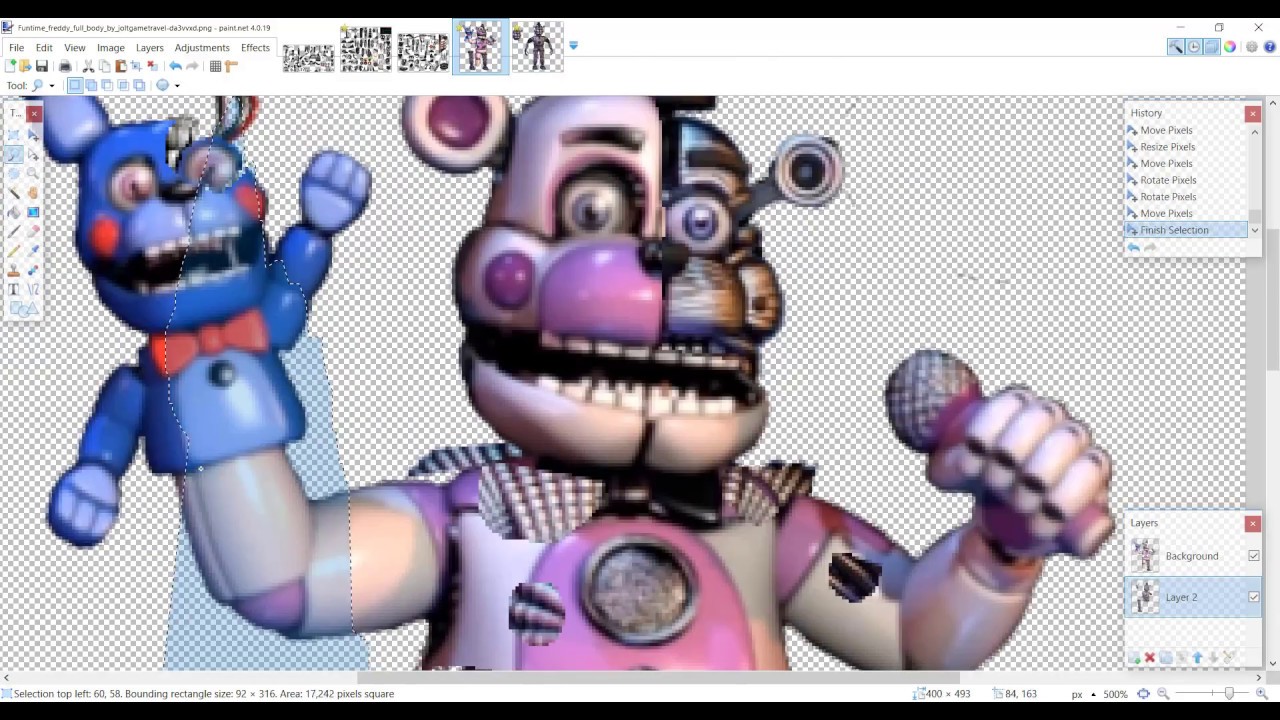Open Help with the question mark icon
The height and width of the screenshot is (720, 1280).
tap(1269, 47)
